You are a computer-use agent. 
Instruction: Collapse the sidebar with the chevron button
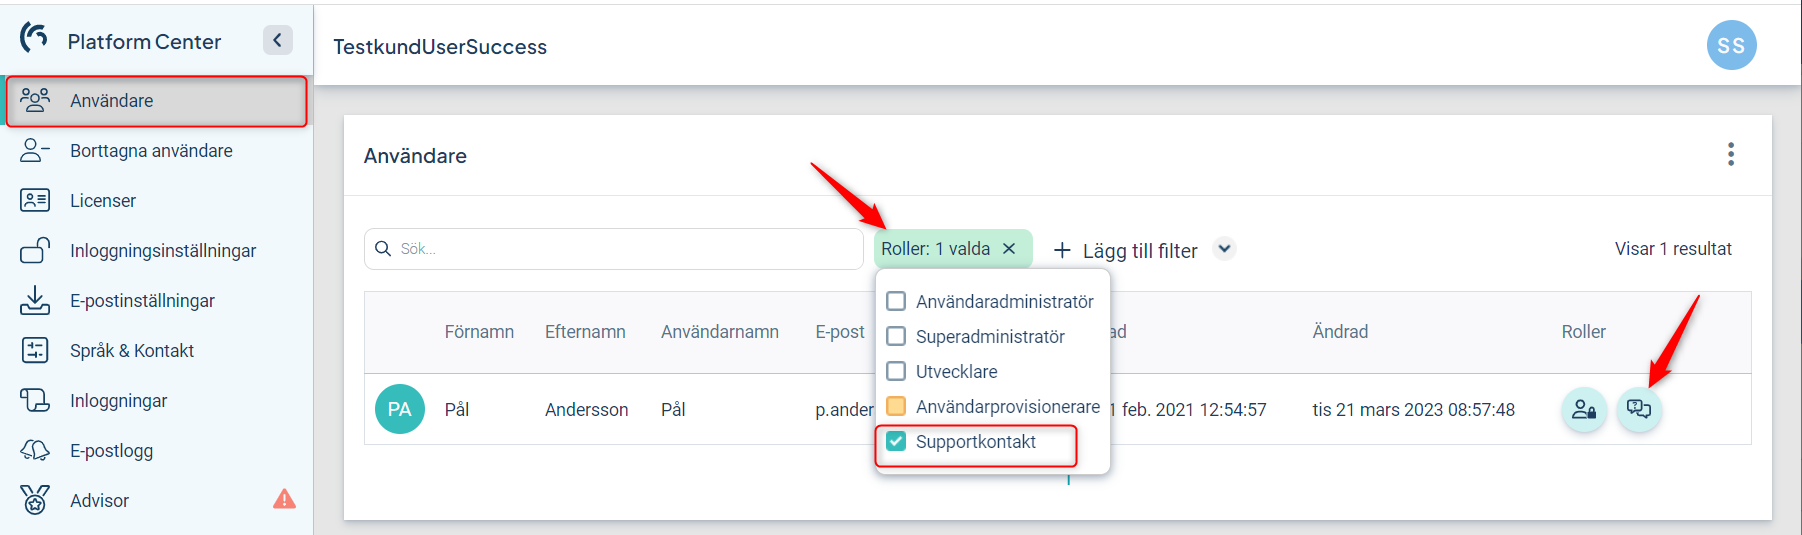[x=278, y=40]
